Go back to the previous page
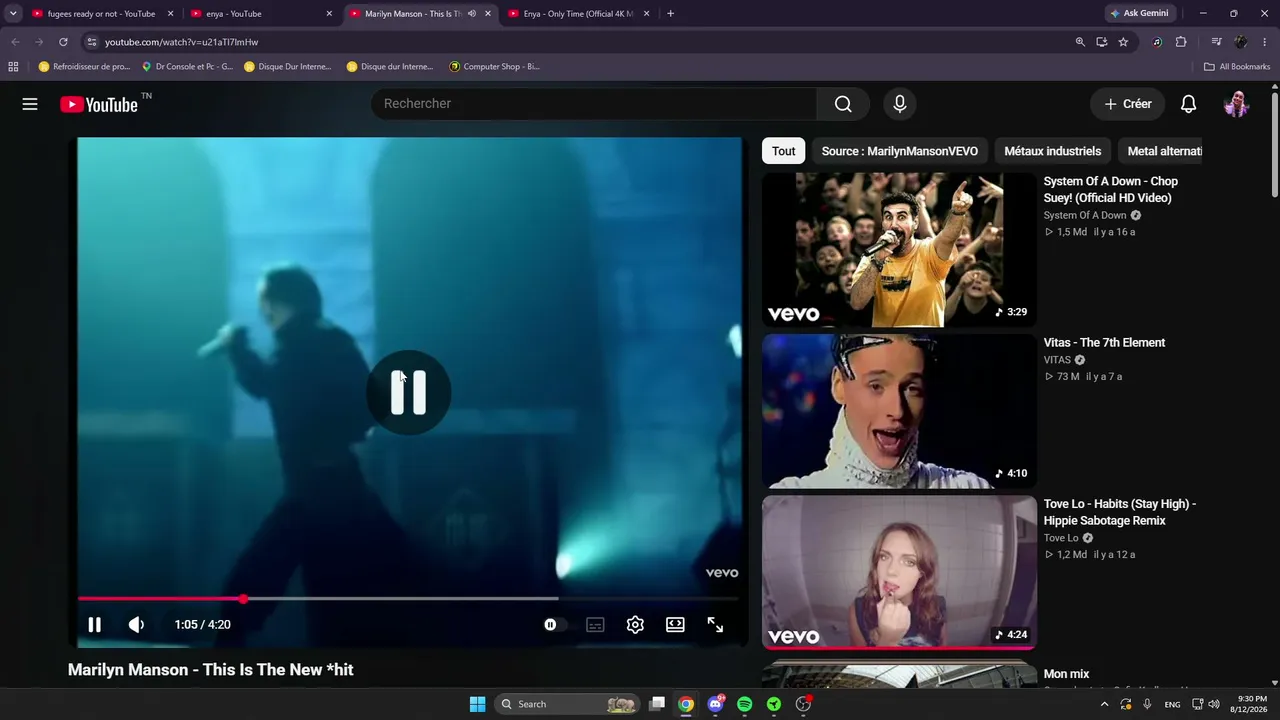 15,42
